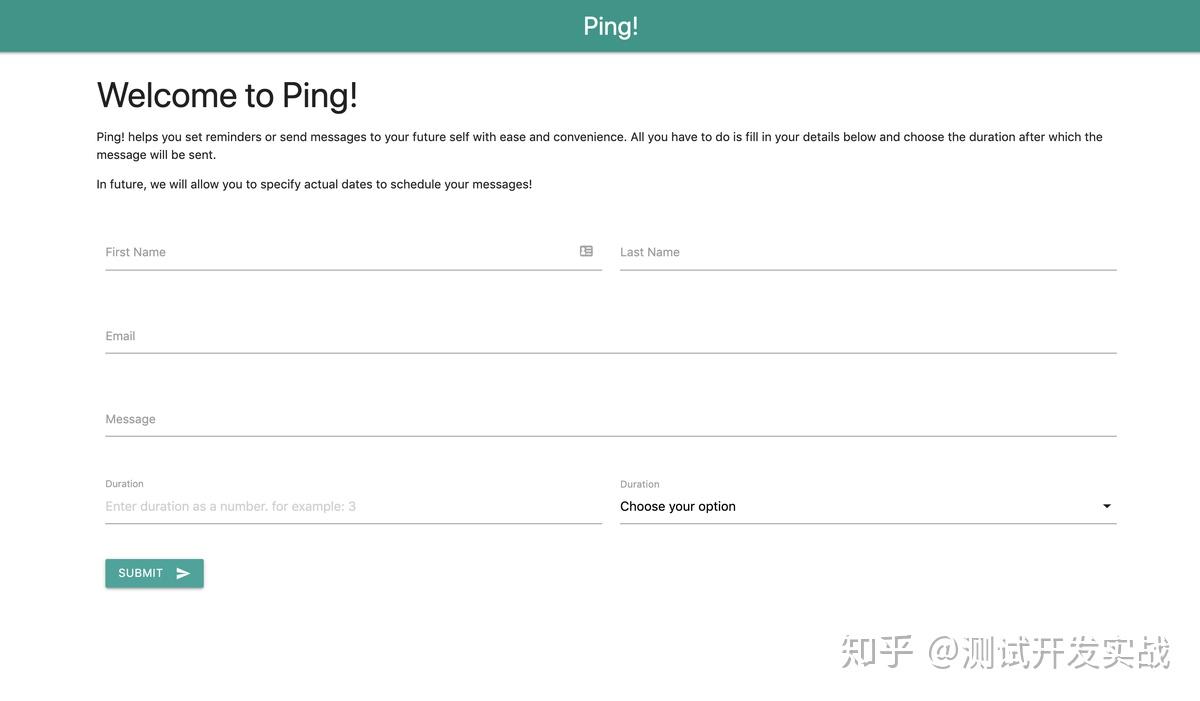The height and width of the screenshot is (701, 1200).
Task: Select the teal header bar
Action: (600, 26)
